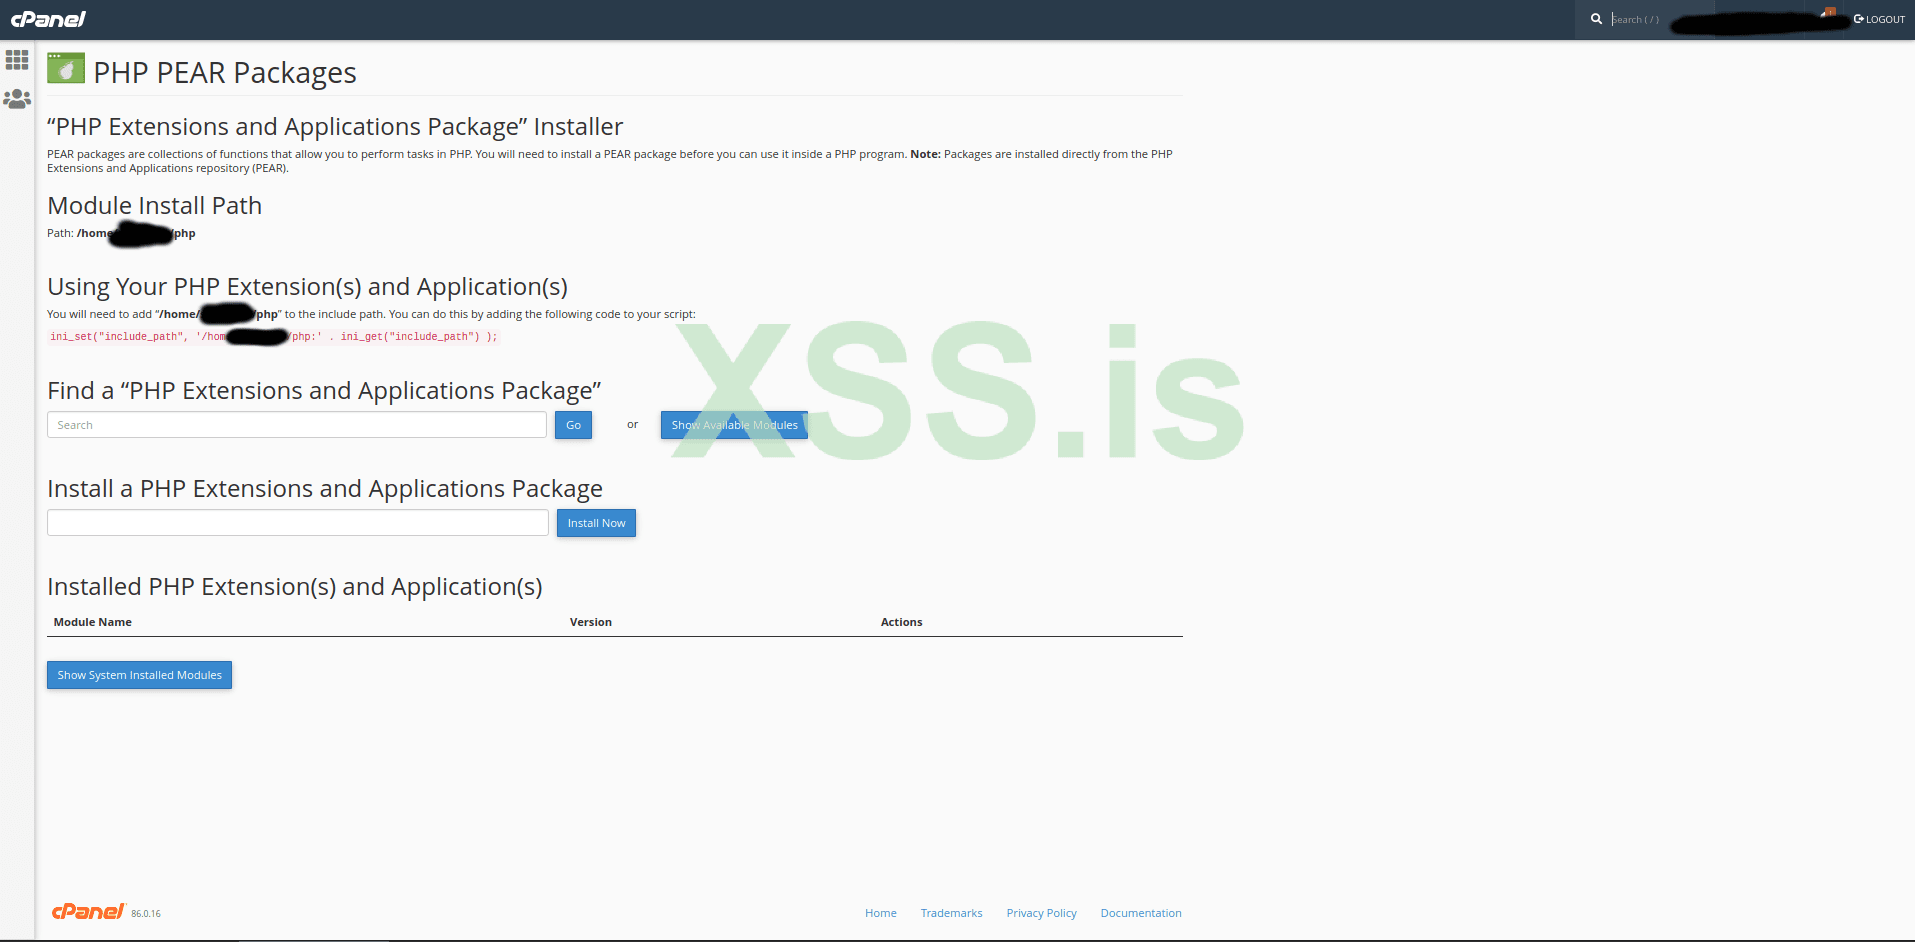The image size is (1915, 942).
Task: Click the 86.0.16 version number in footer
Action: (146, 914)
